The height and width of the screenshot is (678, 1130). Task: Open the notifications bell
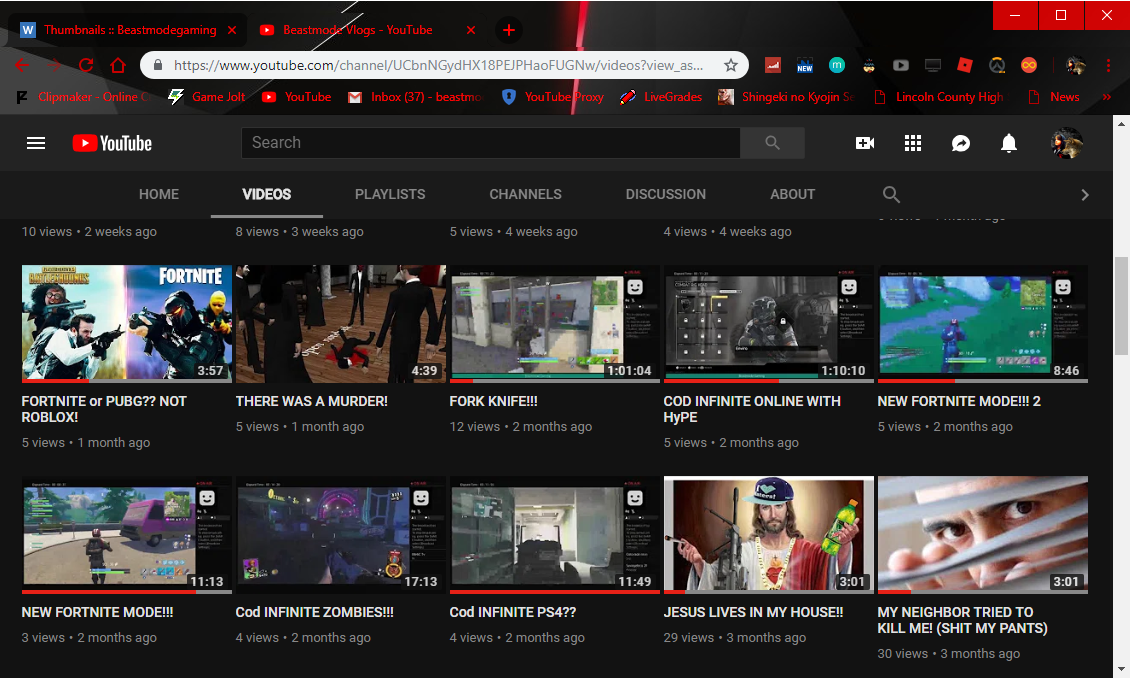[x=1009, y=143]
